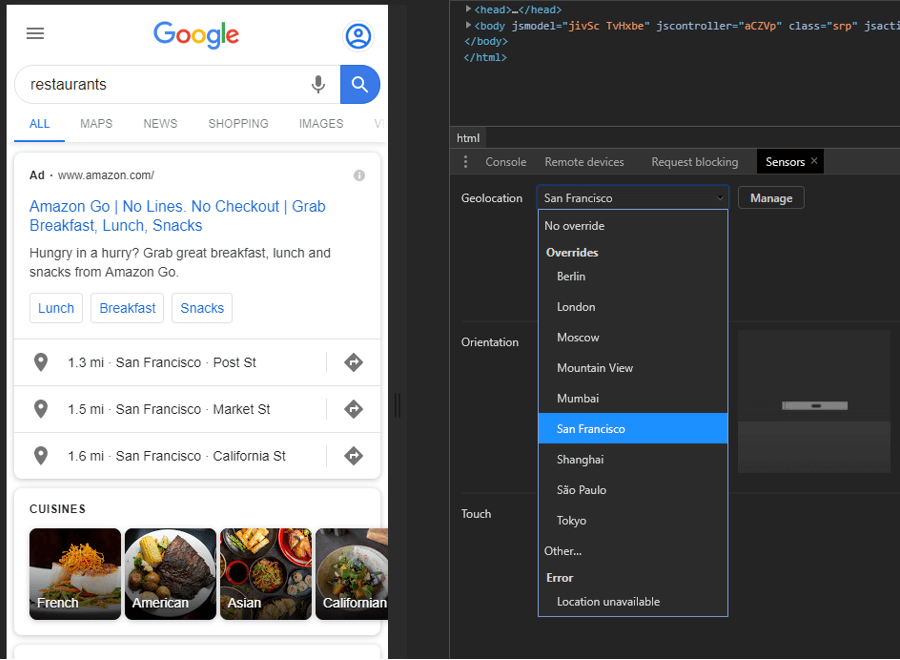Start voice search with the microphone icon

[x=318, y=84]
